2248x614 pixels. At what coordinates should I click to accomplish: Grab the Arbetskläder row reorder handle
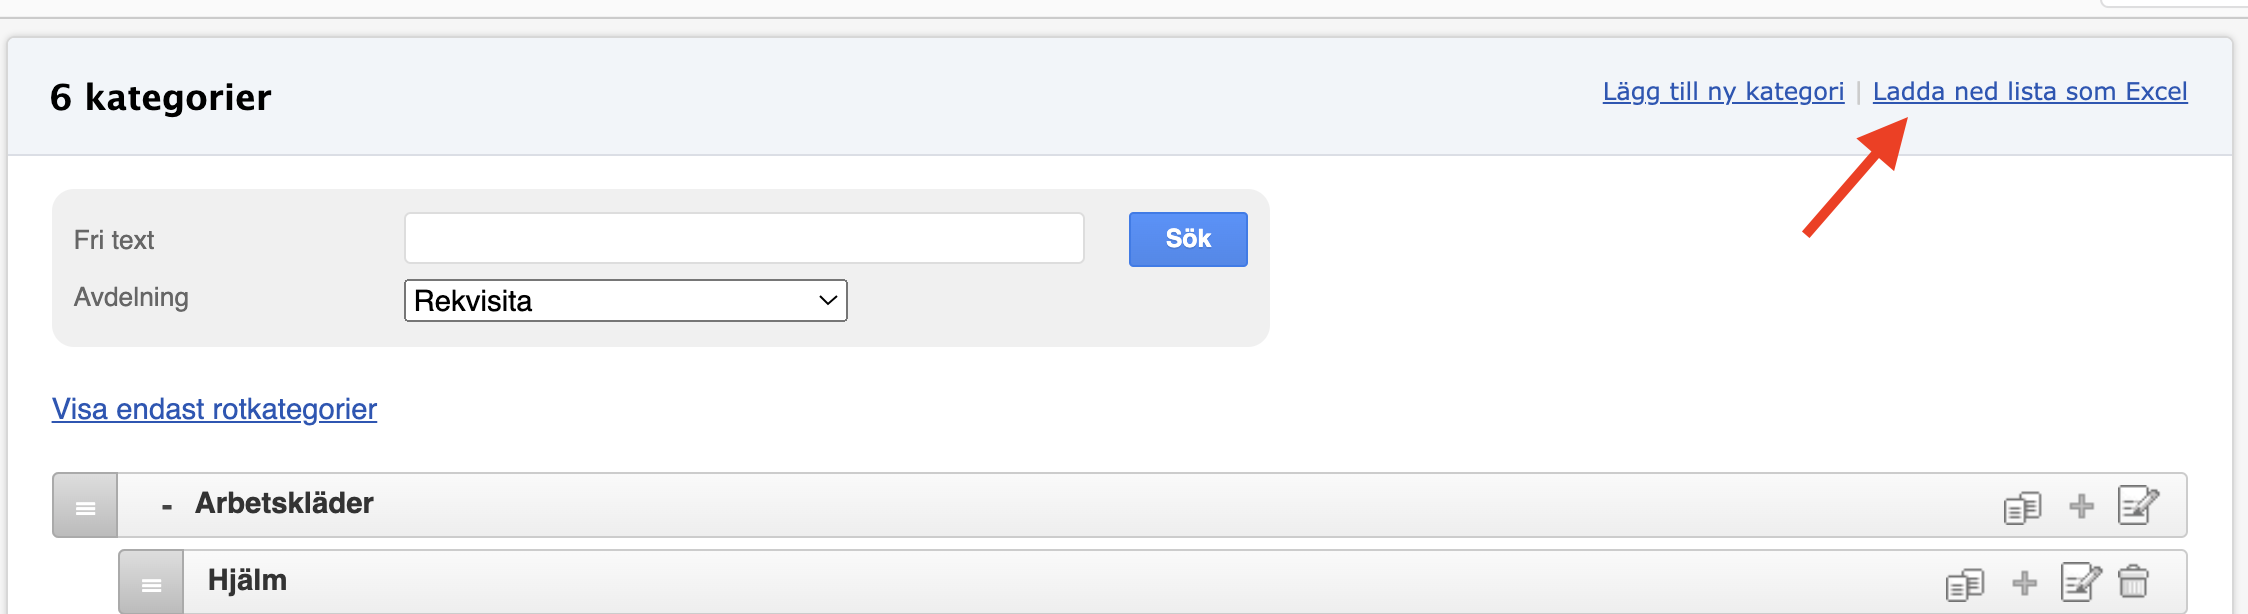tap(86, 506)
